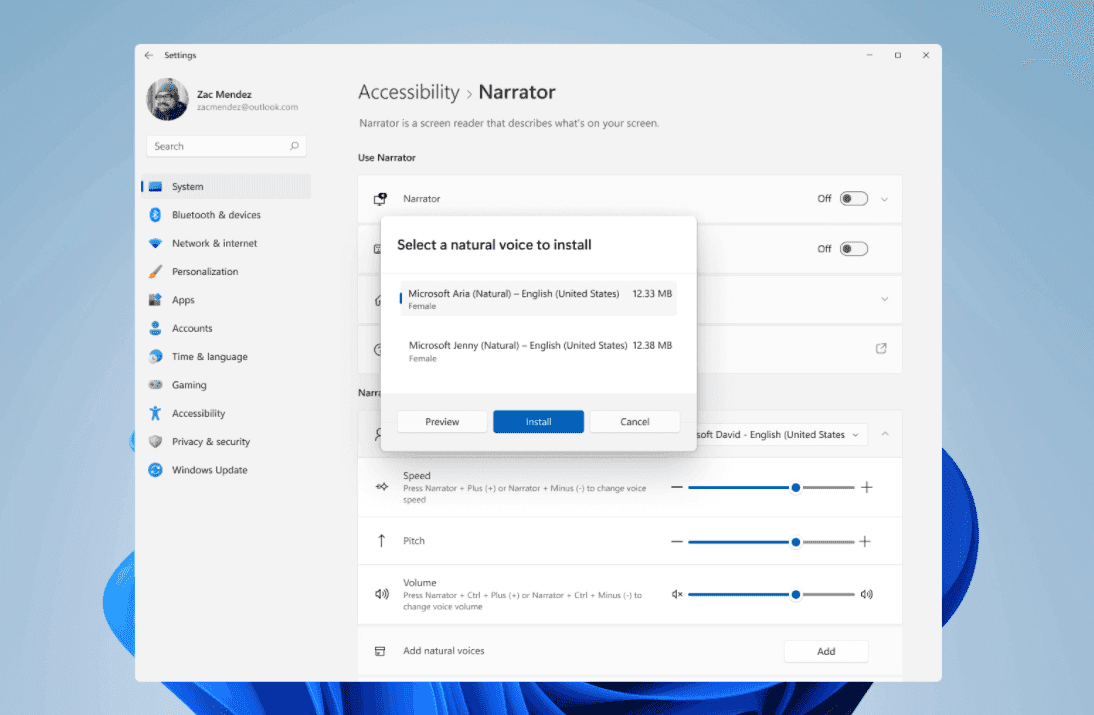Click the Pitch slider handle
The width and height of the screenshot is (1094, 715).
(795, 542)
